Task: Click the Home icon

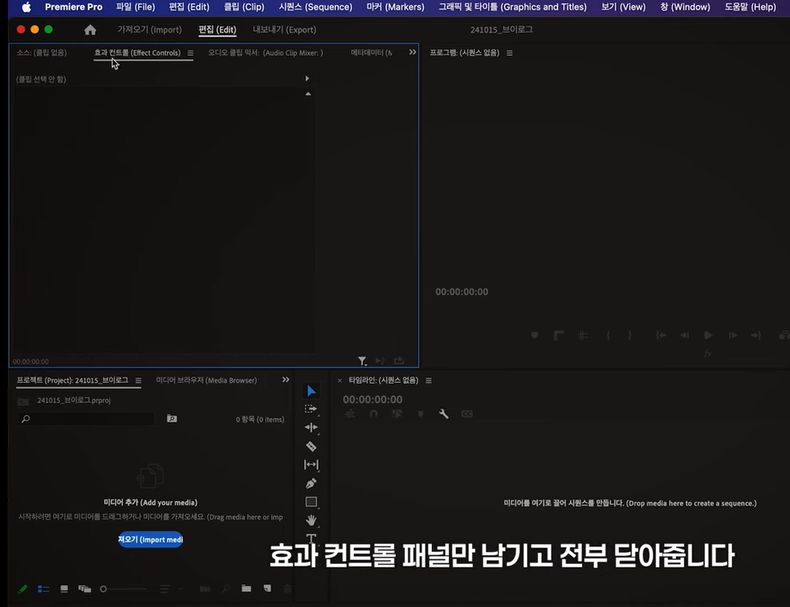Action: pos(90,30)
